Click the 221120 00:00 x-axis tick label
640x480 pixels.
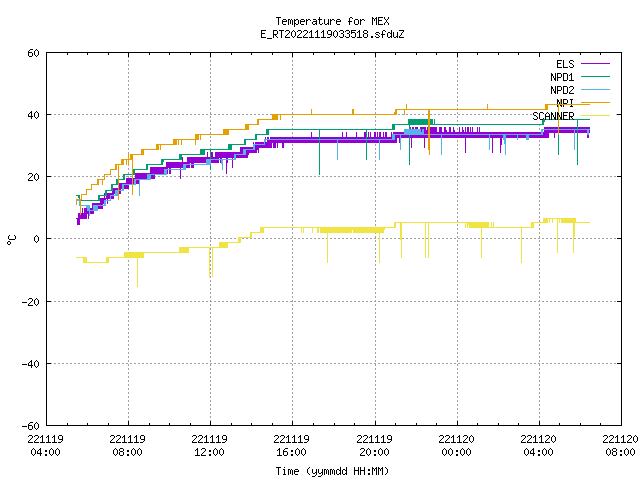point(456,446)
